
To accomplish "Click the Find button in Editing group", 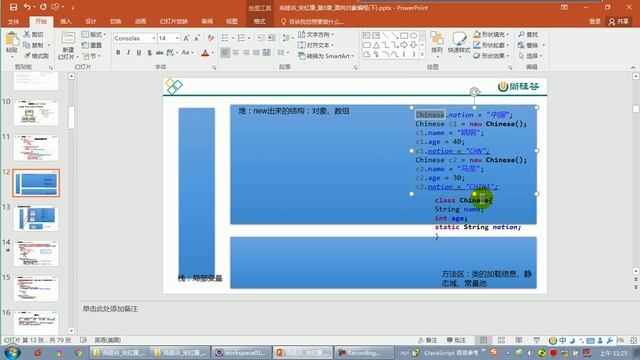I will (x=528, y=34).
